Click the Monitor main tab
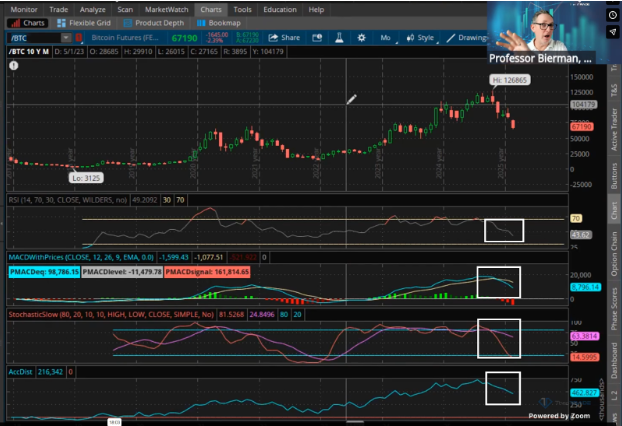The width and height of the screenshot is (622, 426). [24, 10]
